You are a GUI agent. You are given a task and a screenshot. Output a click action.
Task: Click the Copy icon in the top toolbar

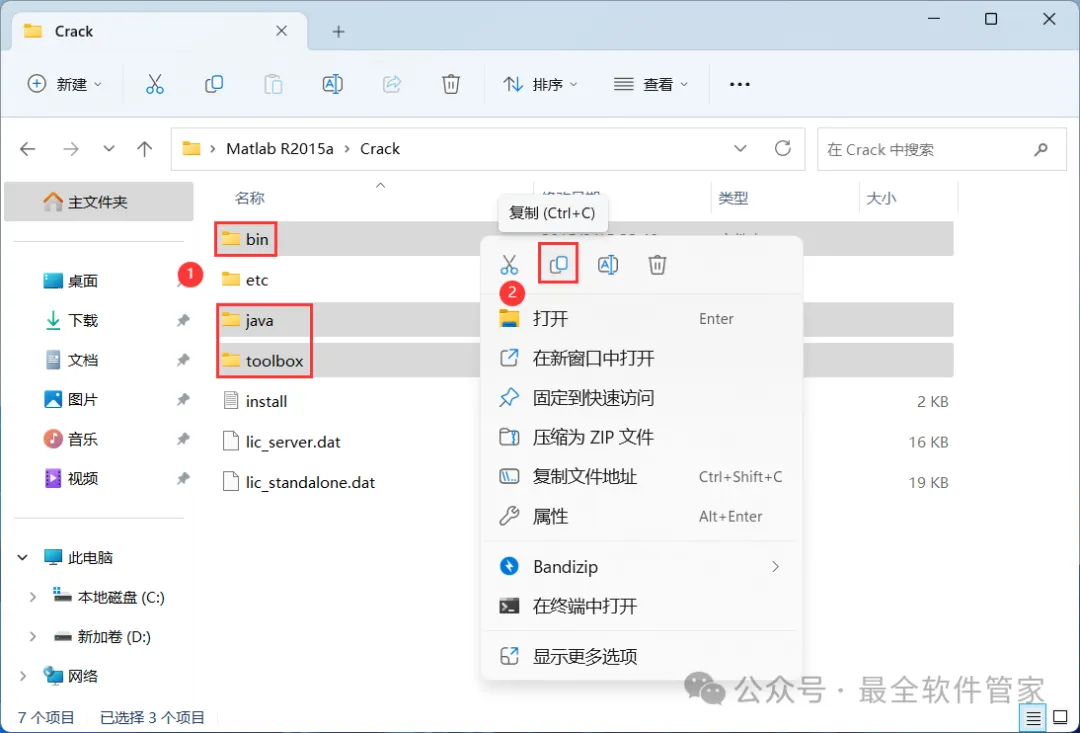coord(214,84)
